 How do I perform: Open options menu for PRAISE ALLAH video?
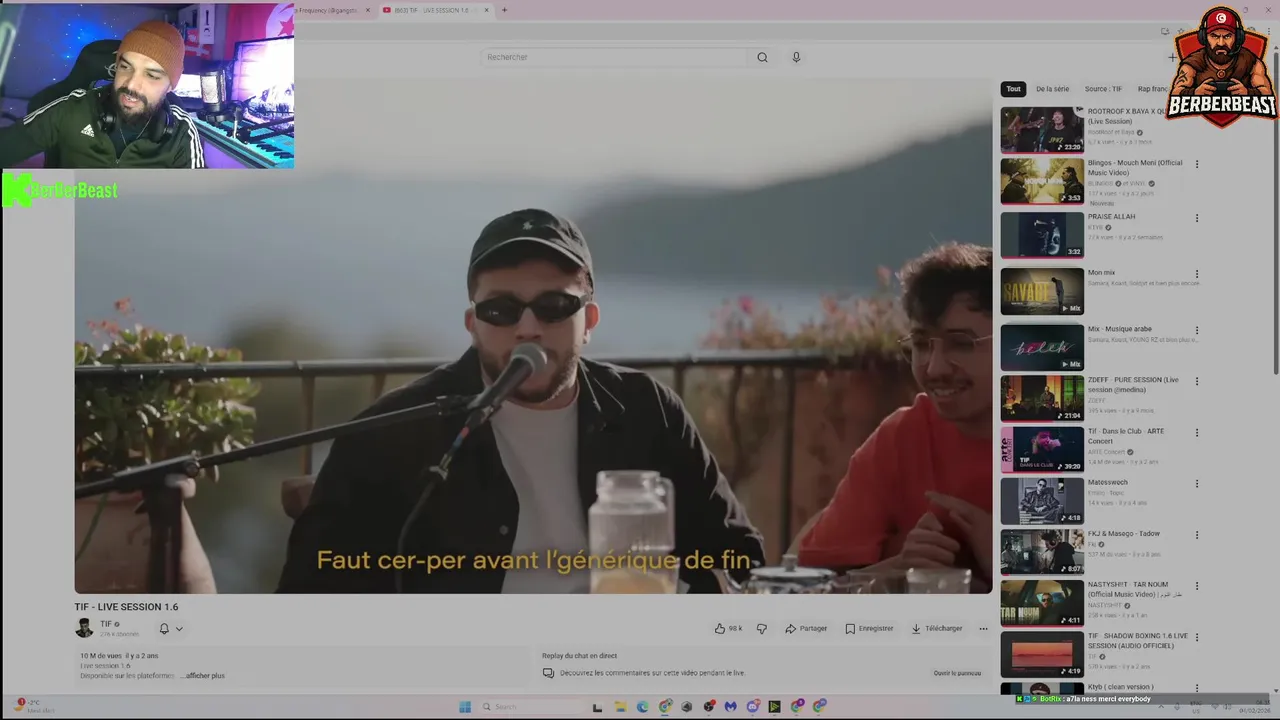(1196, 218)
